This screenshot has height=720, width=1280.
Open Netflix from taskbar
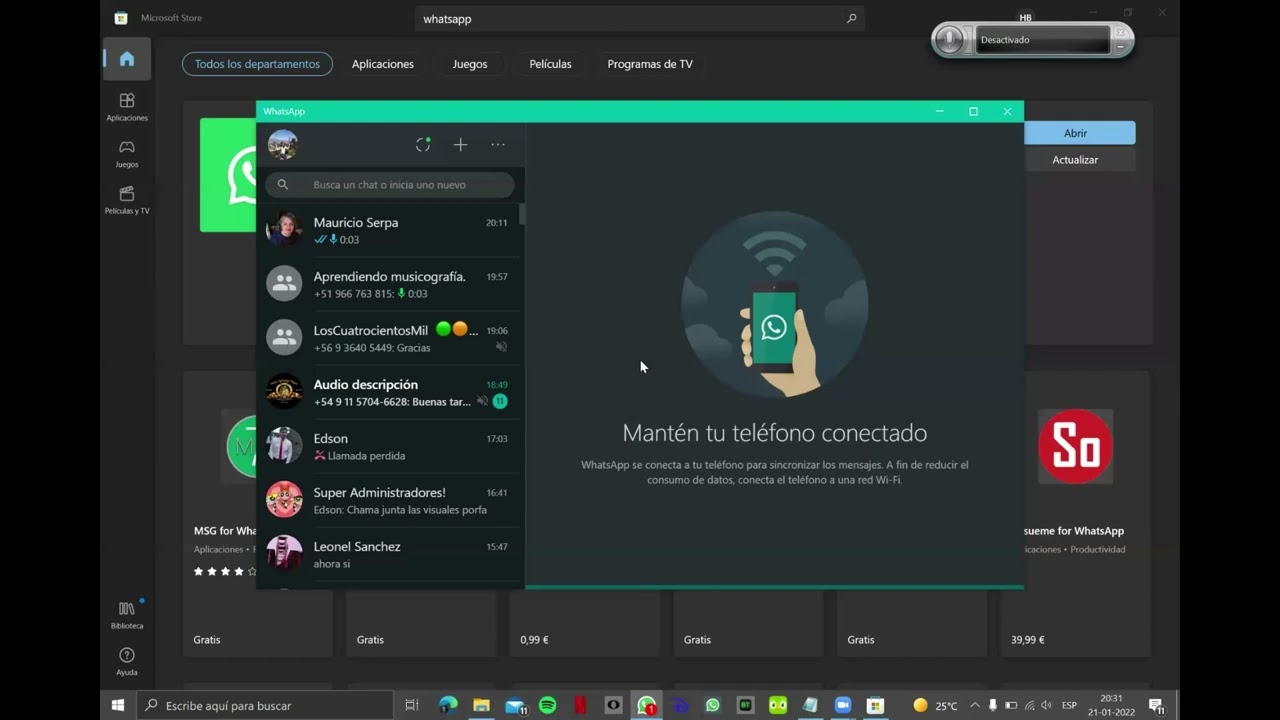click(x=580, y=705)
